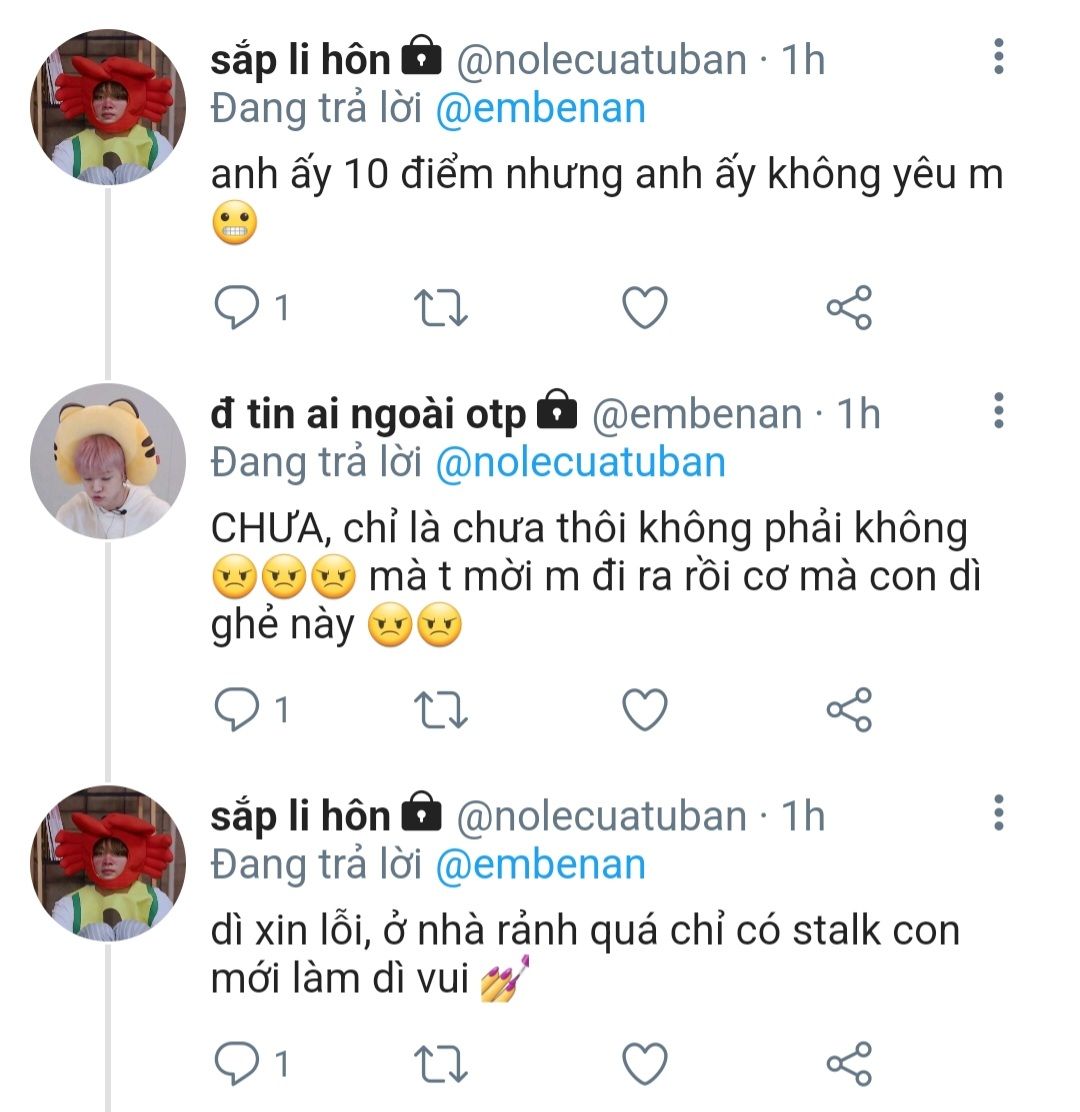
Task: Open the display name 'đ tin ai ngoài otp'
Action: (368, 413)
